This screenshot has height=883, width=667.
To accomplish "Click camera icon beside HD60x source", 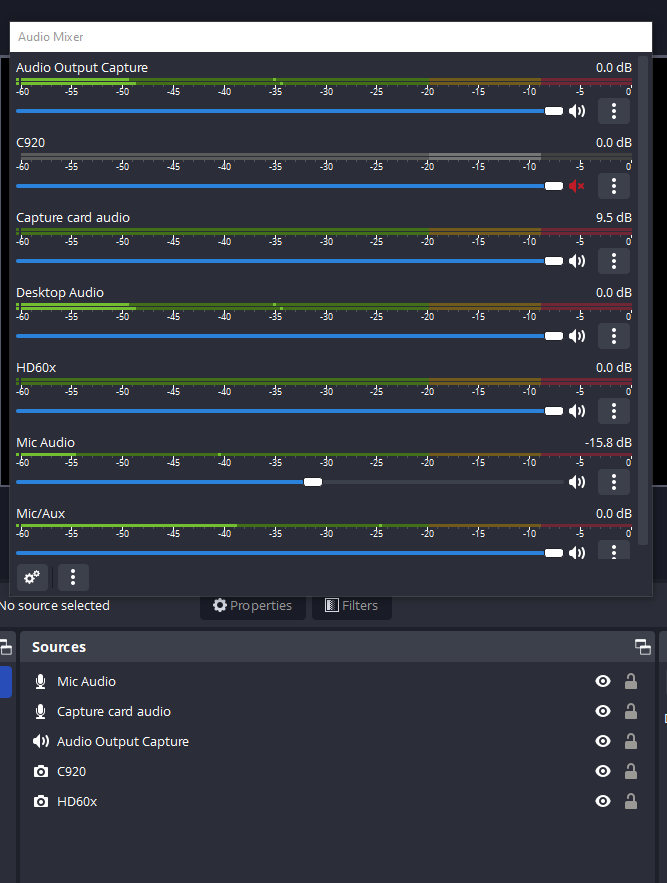I will point(41,801).
